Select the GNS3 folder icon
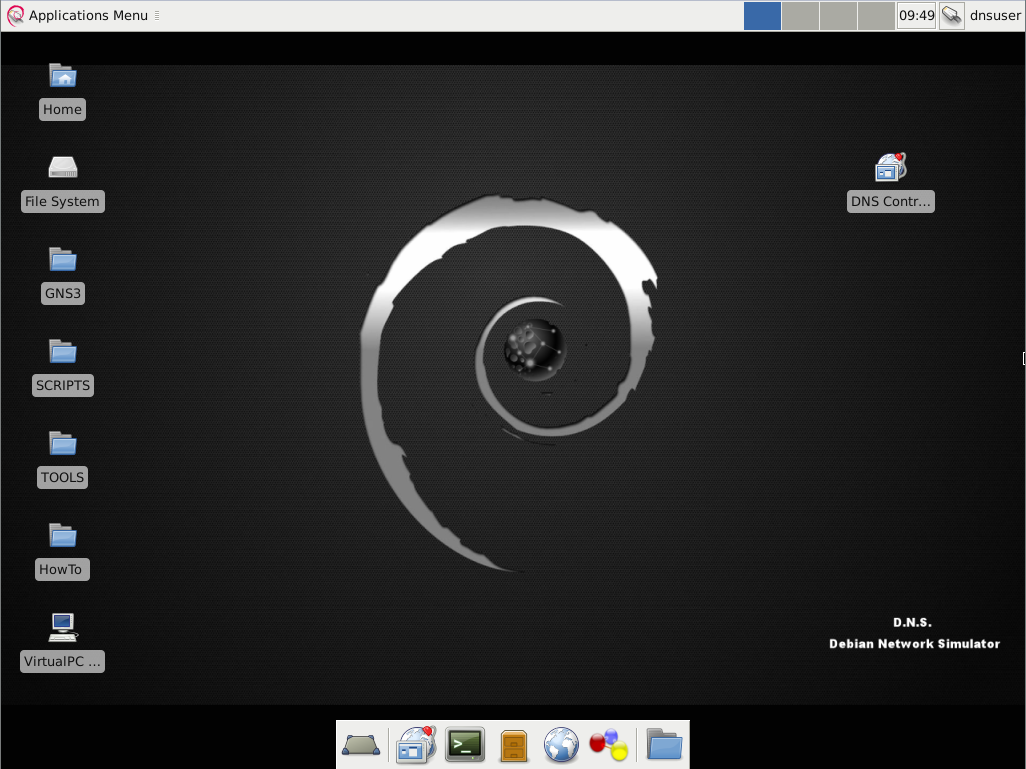This screenshot has height=769, width=1026. [x=63, y=260]
